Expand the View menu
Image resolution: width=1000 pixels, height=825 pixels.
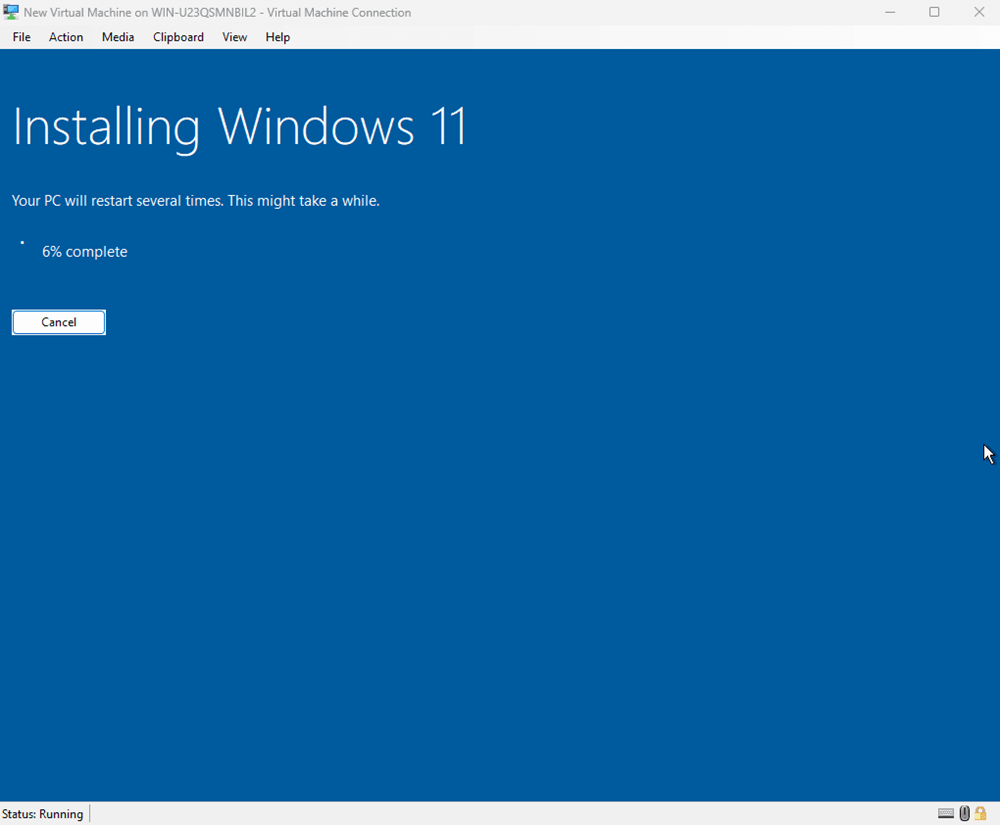point(234,37)
